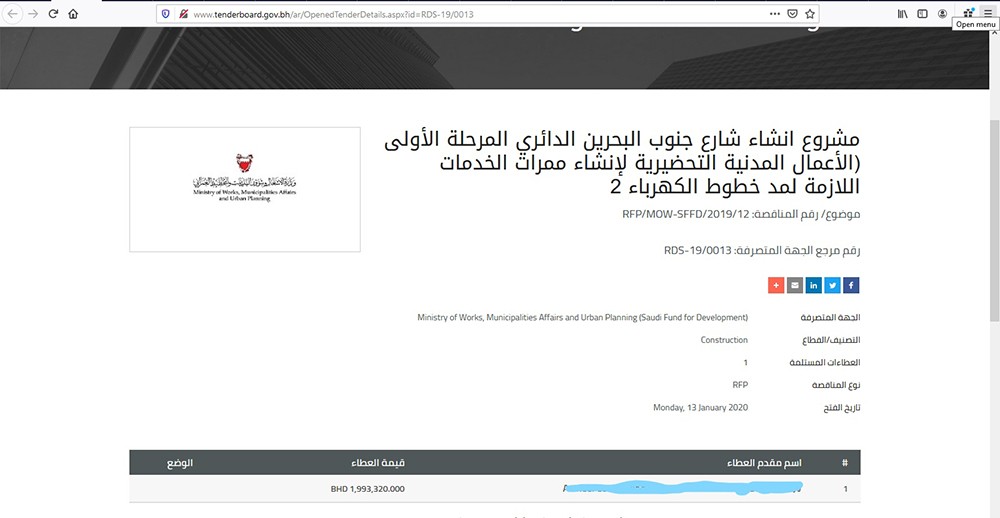This screenshot has width=1000, height=518.
Task: Click the Construction sector value
Action: point(724,340)
